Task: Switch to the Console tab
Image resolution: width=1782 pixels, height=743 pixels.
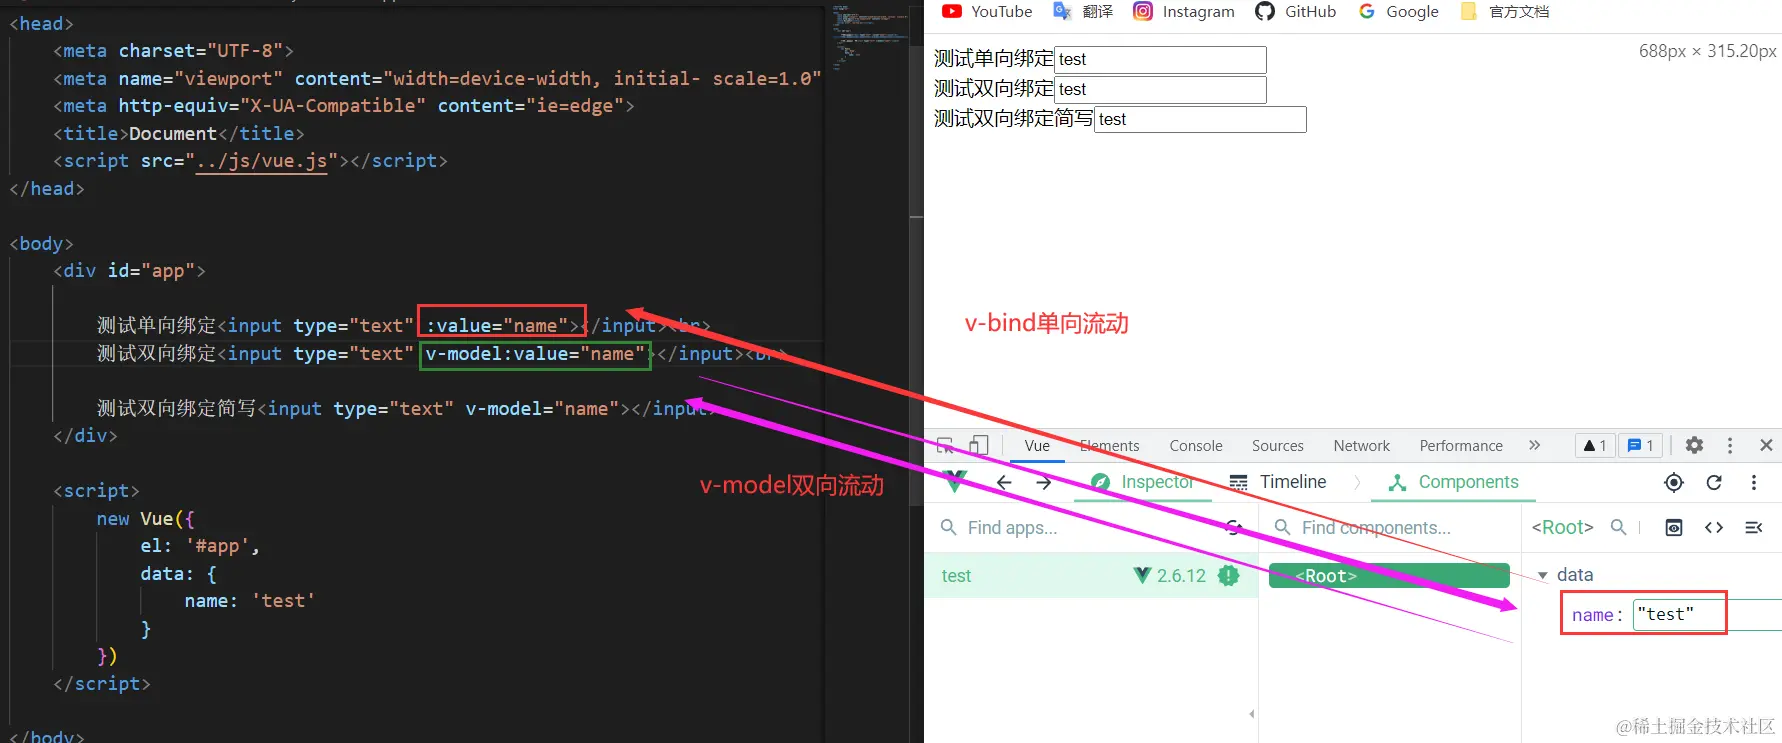Action: click(1196, 446)
